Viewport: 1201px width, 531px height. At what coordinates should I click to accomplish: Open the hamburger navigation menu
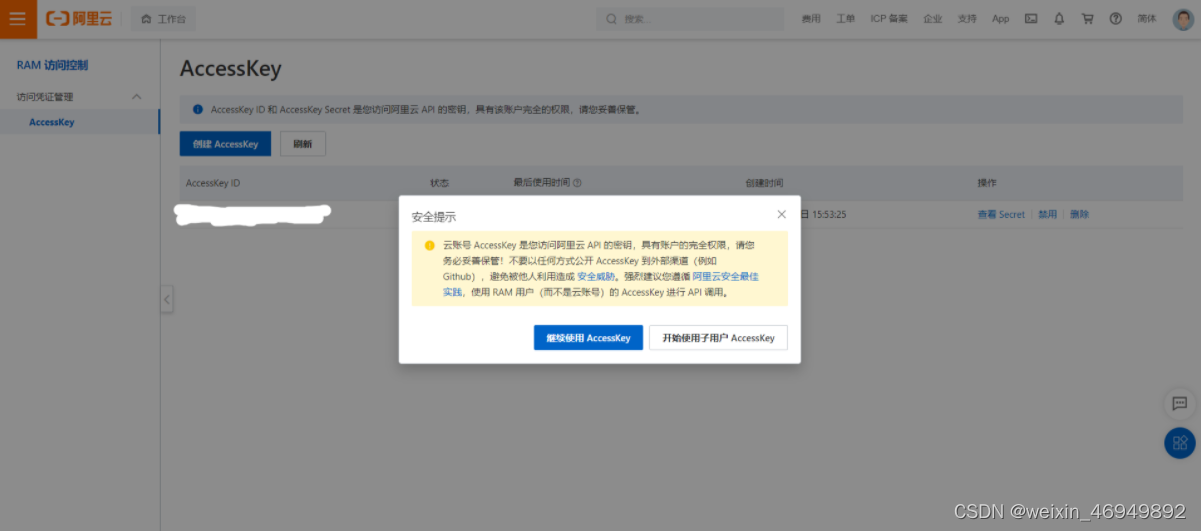18,19
